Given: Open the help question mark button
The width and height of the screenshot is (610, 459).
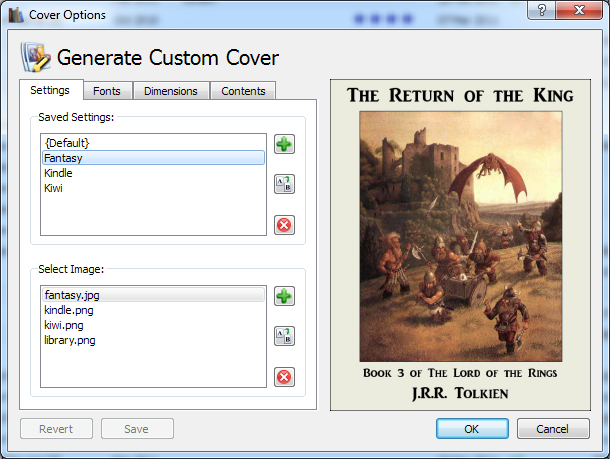Looking at the screenshot, I should click(x=542, y=10).
